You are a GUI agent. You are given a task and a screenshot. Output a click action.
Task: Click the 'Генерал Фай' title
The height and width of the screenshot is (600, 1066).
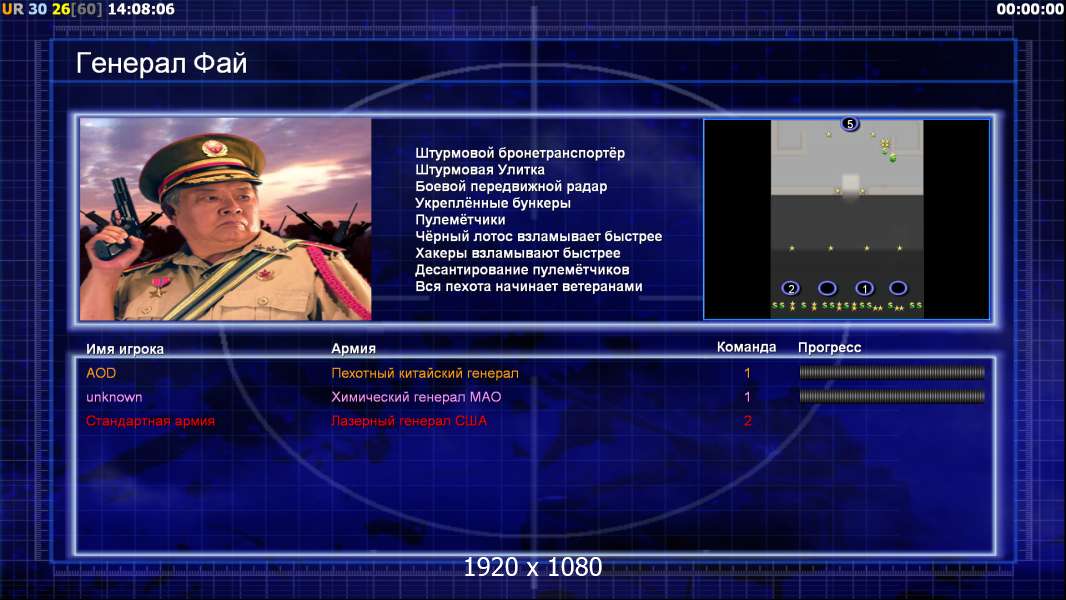coord(161,63)
